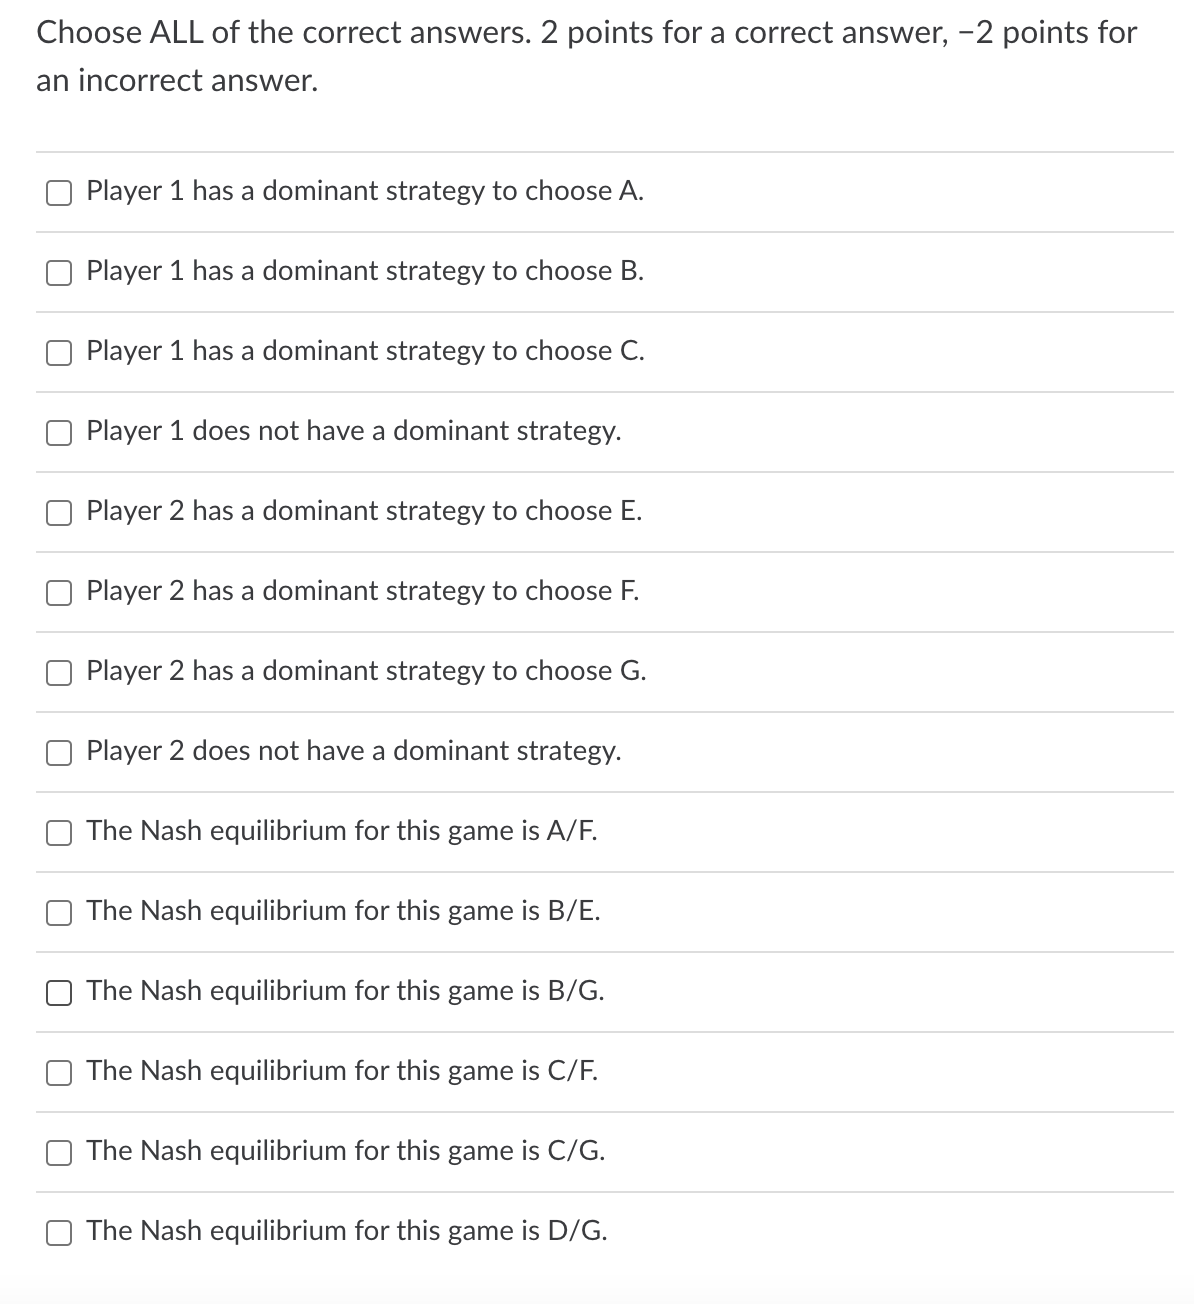Check 'The Nash equilibrium for this game is B/E'
Image resolution: width=1194 pixels, height=1304 pixels.
point(59,912)
